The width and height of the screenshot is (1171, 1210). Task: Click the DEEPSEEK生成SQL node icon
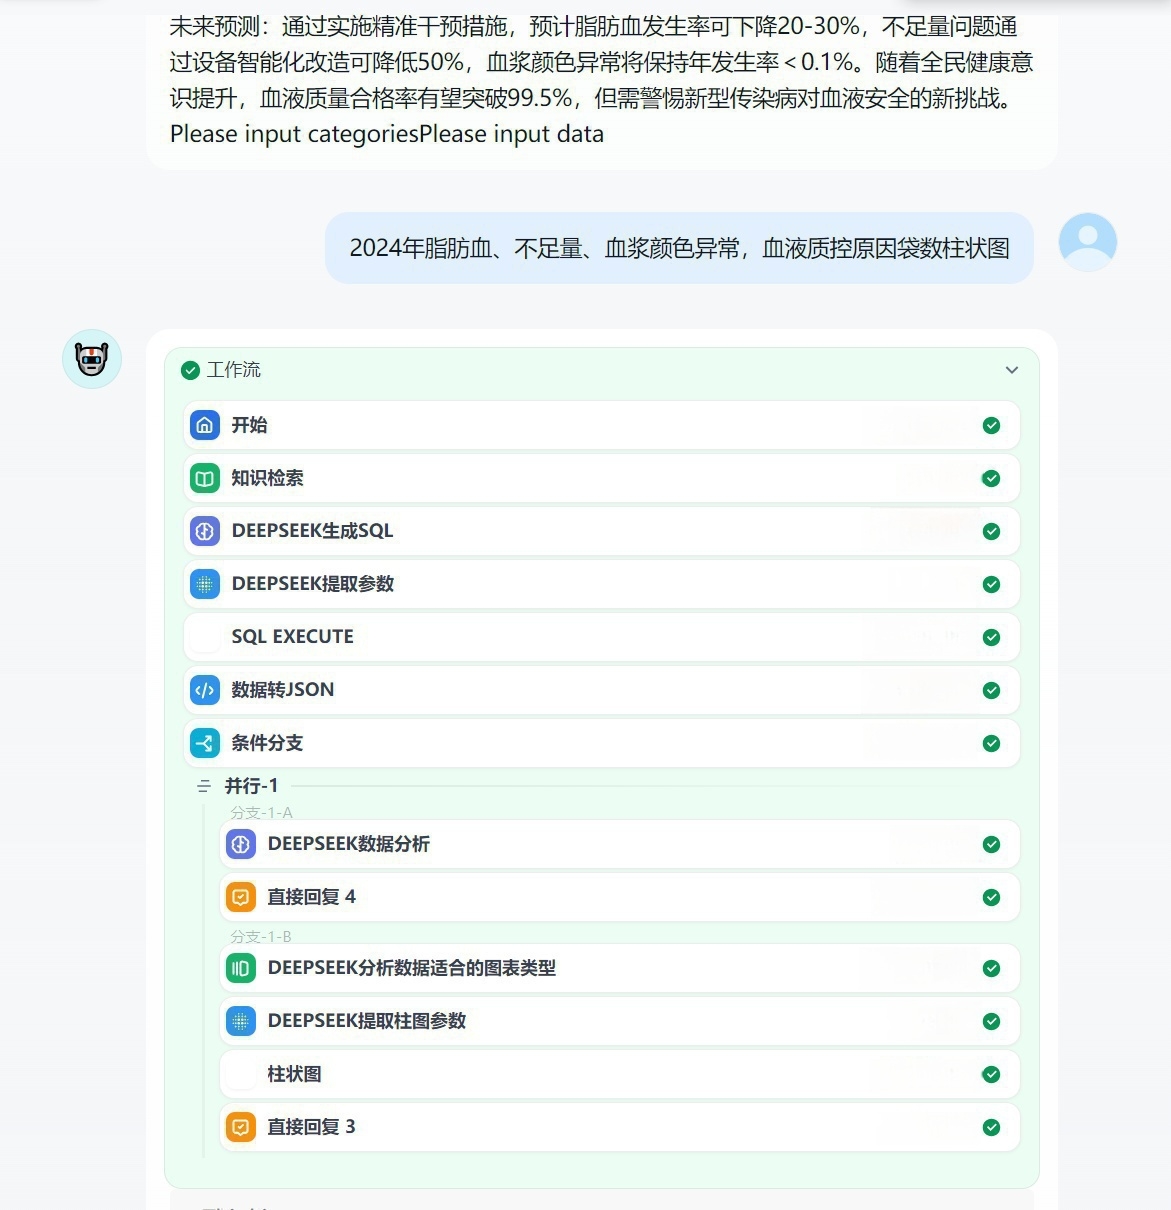tap(205, 531)
